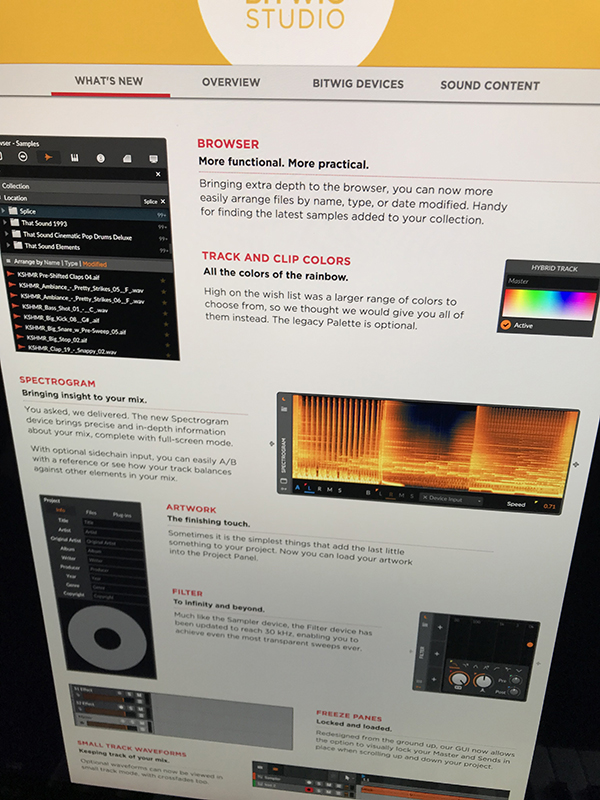
Task: Favorite KSHMR_Bass_Shot_01 with its star
Action: (x=165, y=313)
